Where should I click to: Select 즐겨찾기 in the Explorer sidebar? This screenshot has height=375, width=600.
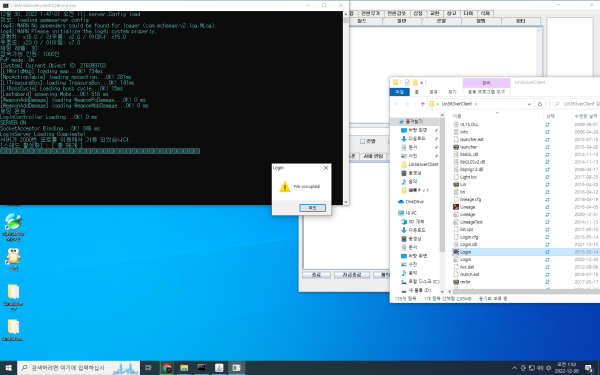[x=414, y=121]
